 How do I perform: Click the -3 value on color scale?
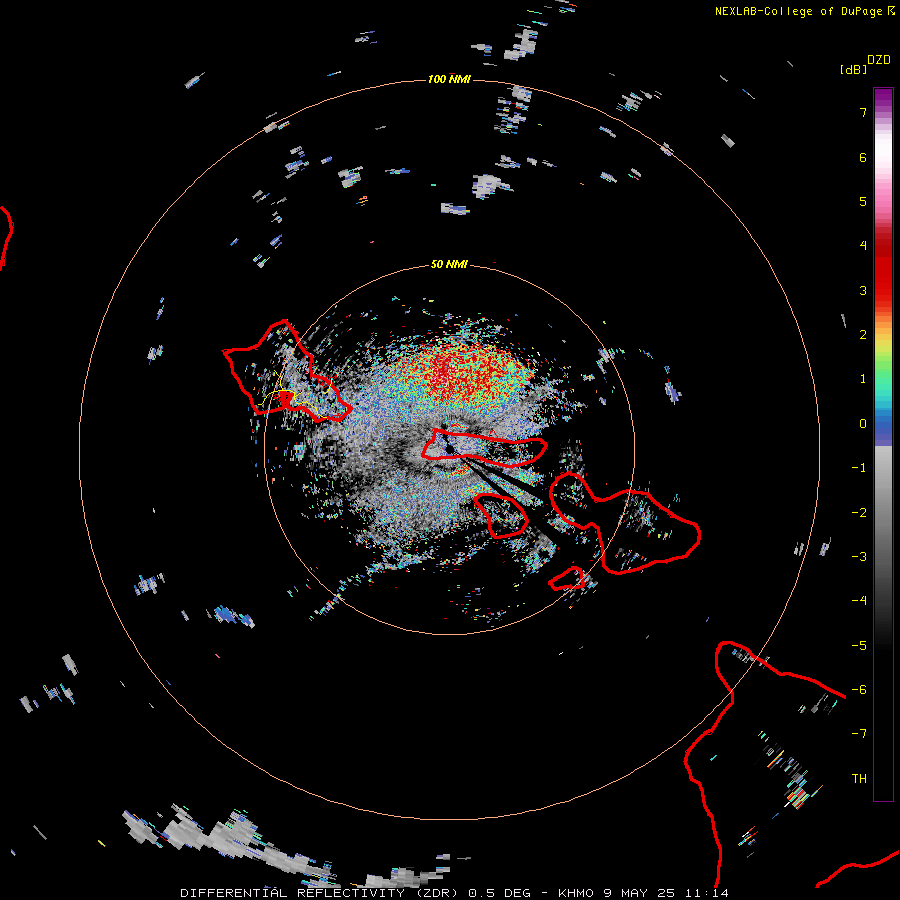point(859,557)
